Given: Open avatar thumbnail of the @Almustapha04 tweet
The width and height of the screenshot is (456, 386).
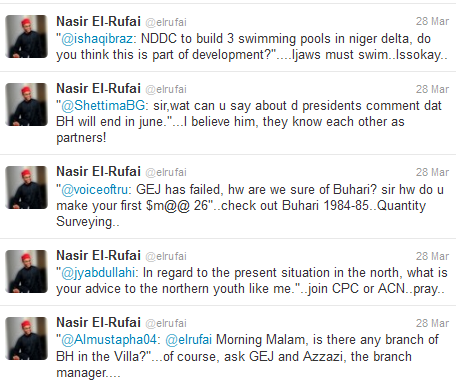Looking at the screenshot, I should coord(26,338).
